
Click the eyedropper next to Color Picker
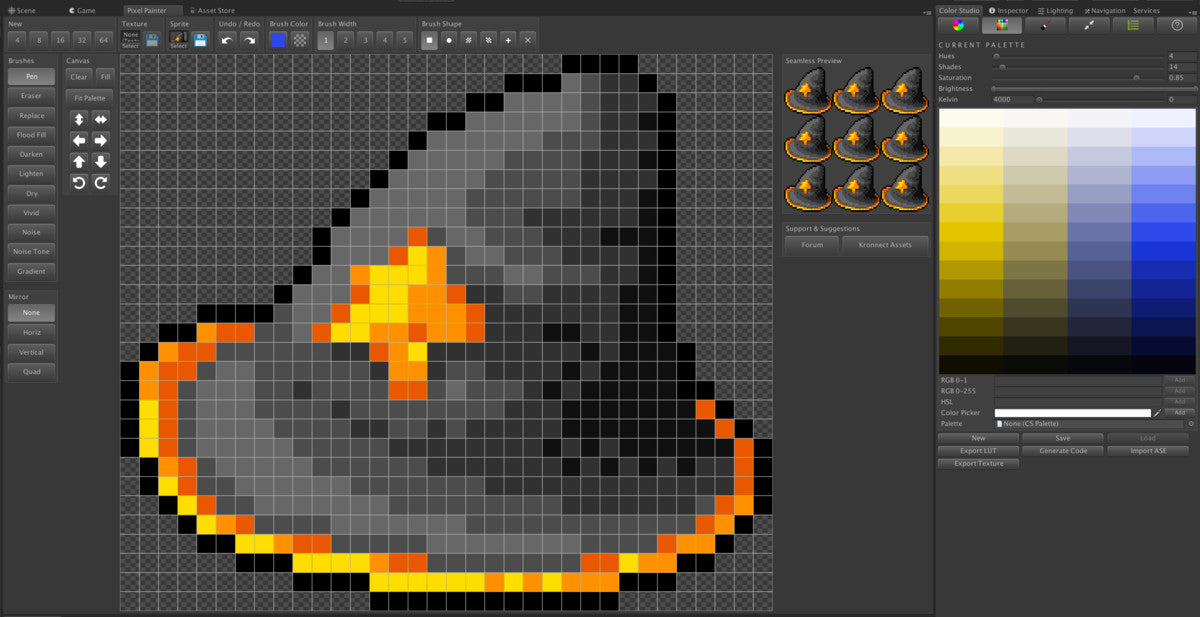click(x=1157, y=413)
